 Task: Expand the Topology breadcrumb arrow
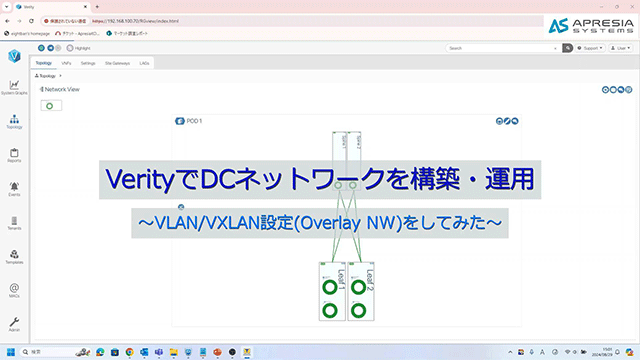click(60, 76)
